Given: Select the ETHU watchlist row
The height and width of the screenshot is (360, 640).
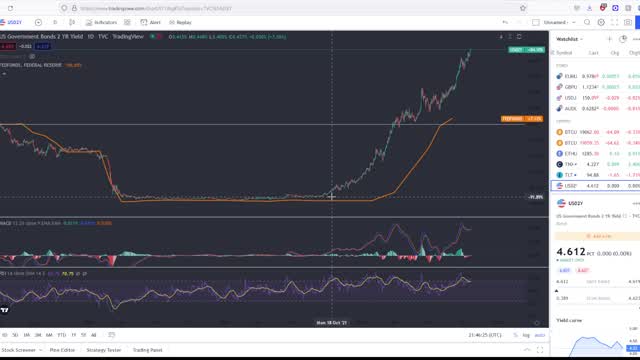Looking at the screenshot, I should pyautogui.click(x=596, y=153).
